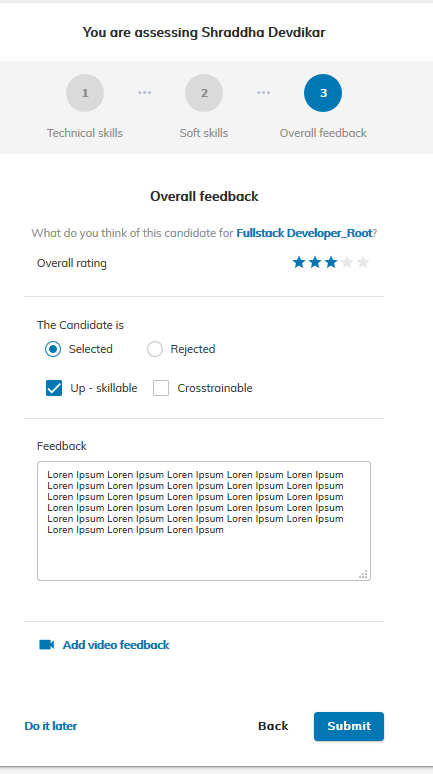Set overall rating to four stars
Image resolution: width=433 pixels, height=774 pixels.
tap(347, 262)
